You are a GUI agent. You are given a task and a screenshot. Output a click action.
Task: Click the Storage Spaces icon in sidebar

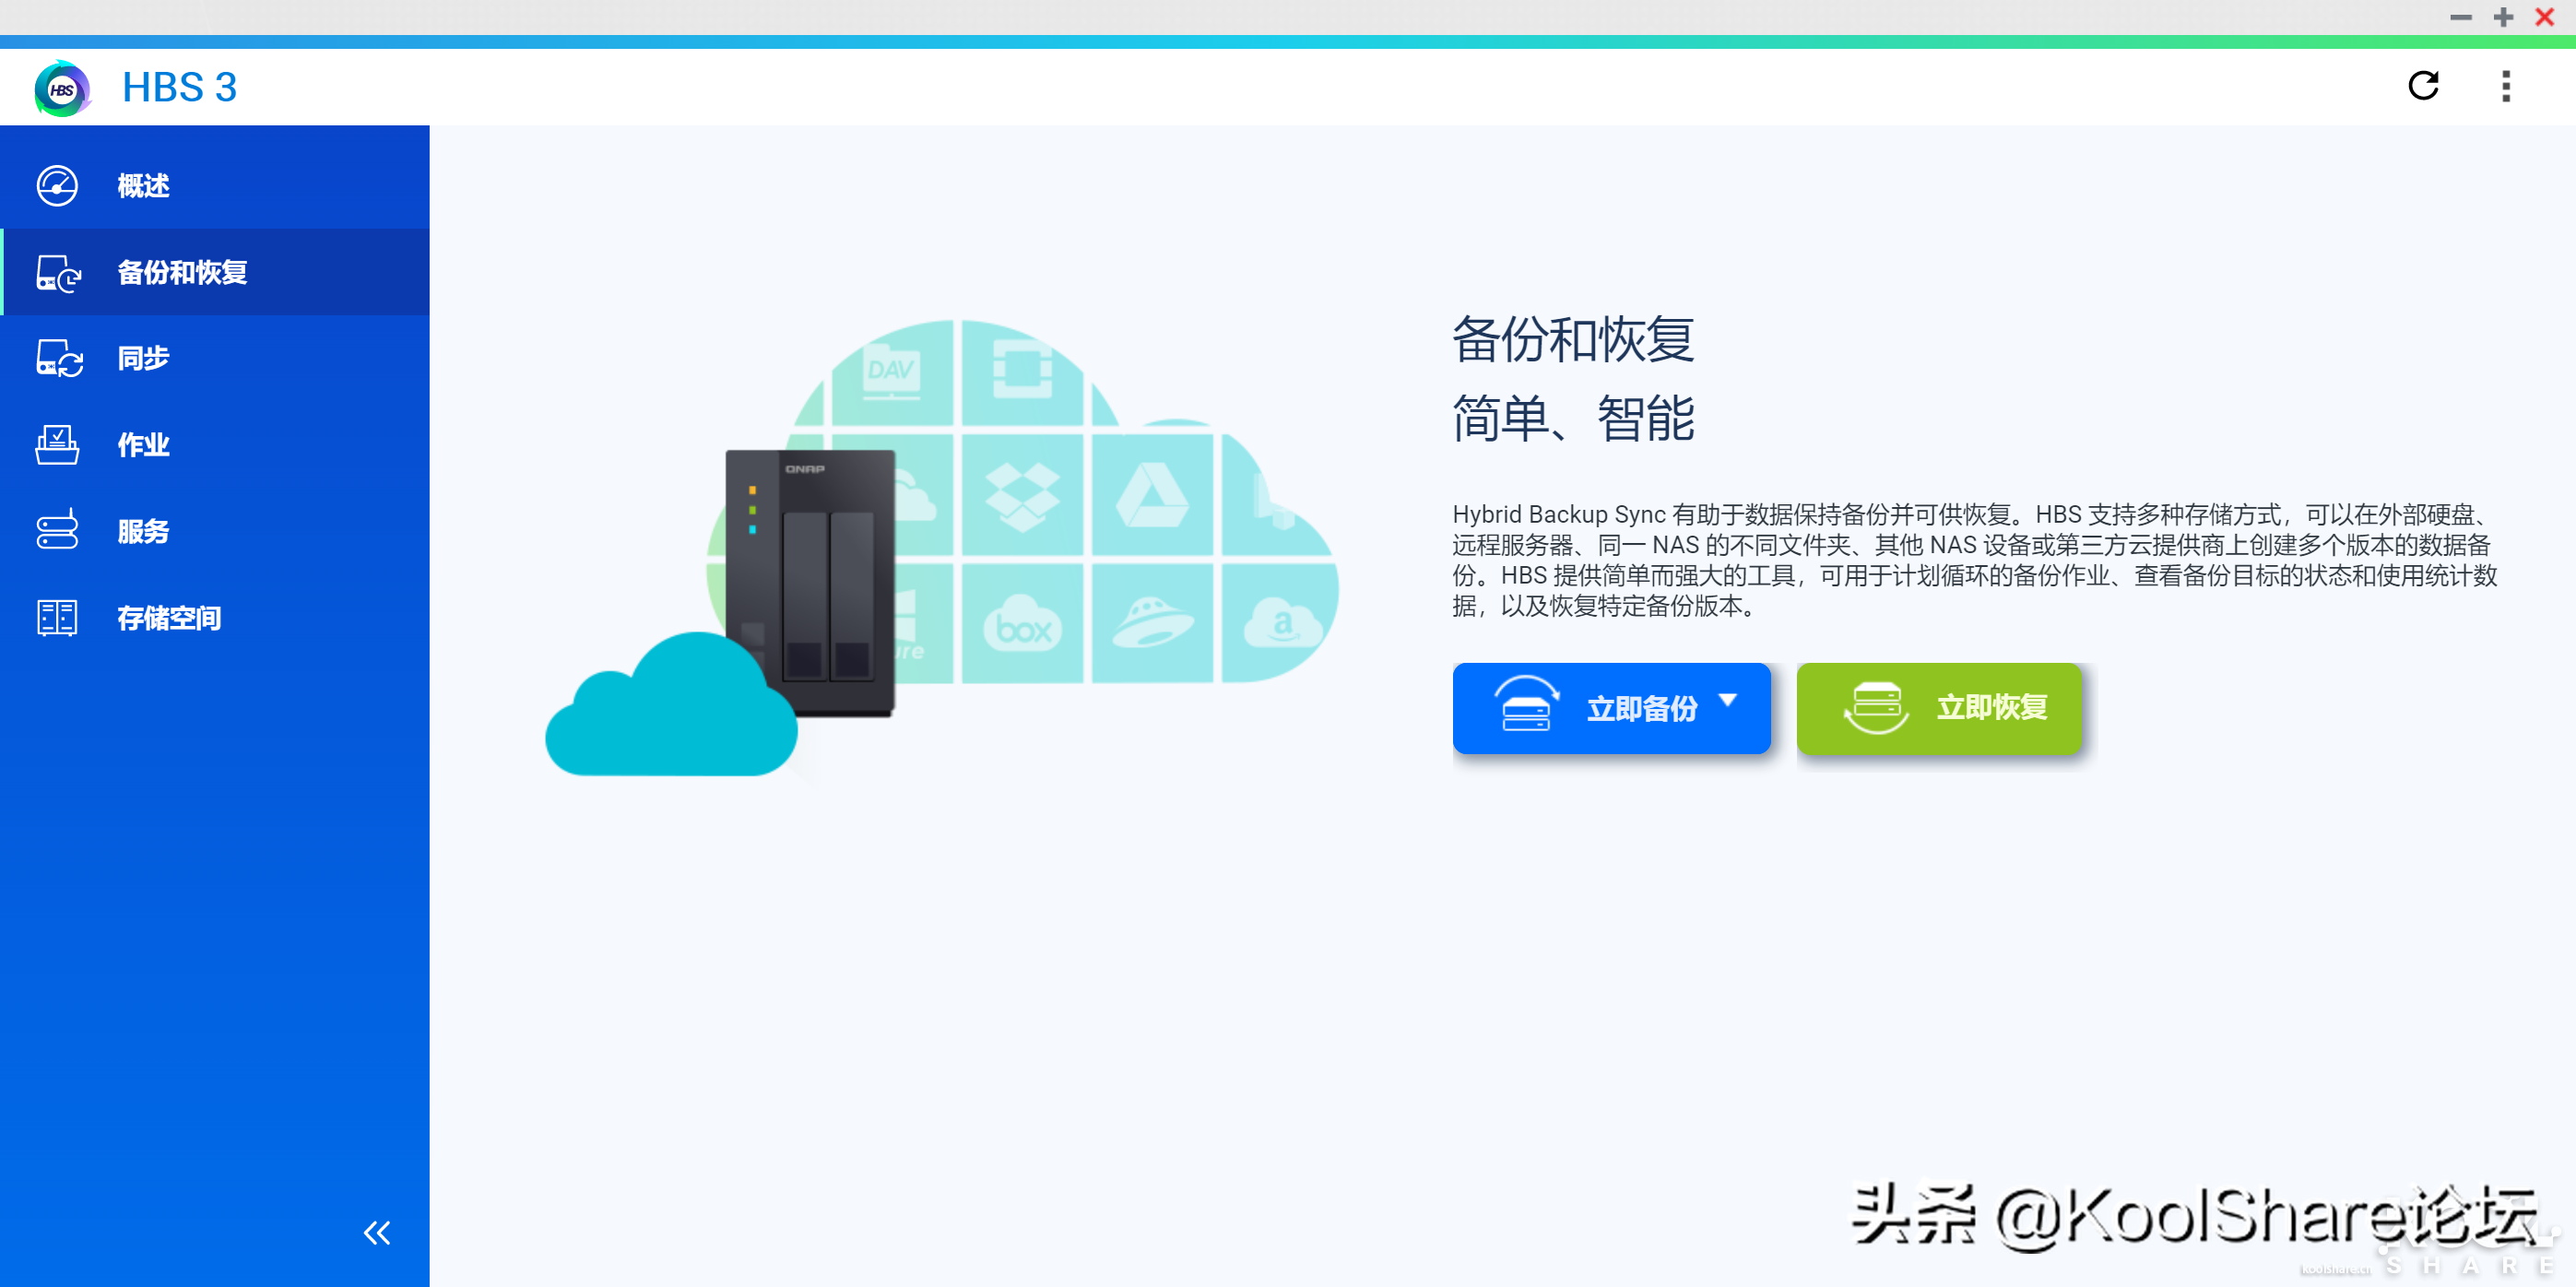click(x=57, y=618)
